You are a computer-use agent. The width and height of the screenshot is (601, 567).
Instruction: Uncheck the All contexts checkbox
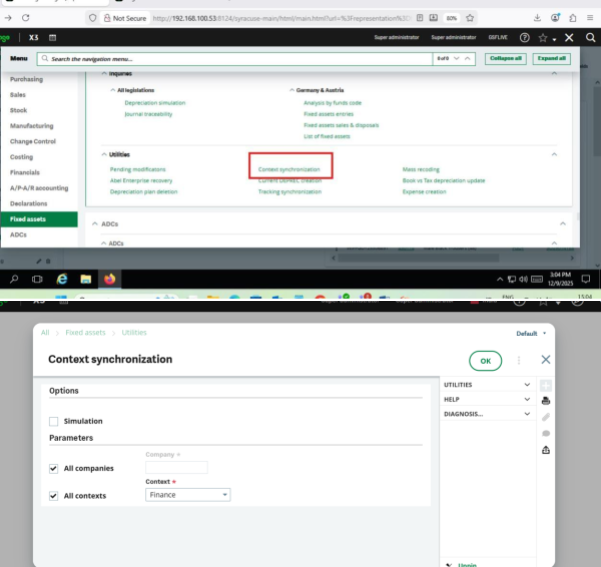pos(54,495)
